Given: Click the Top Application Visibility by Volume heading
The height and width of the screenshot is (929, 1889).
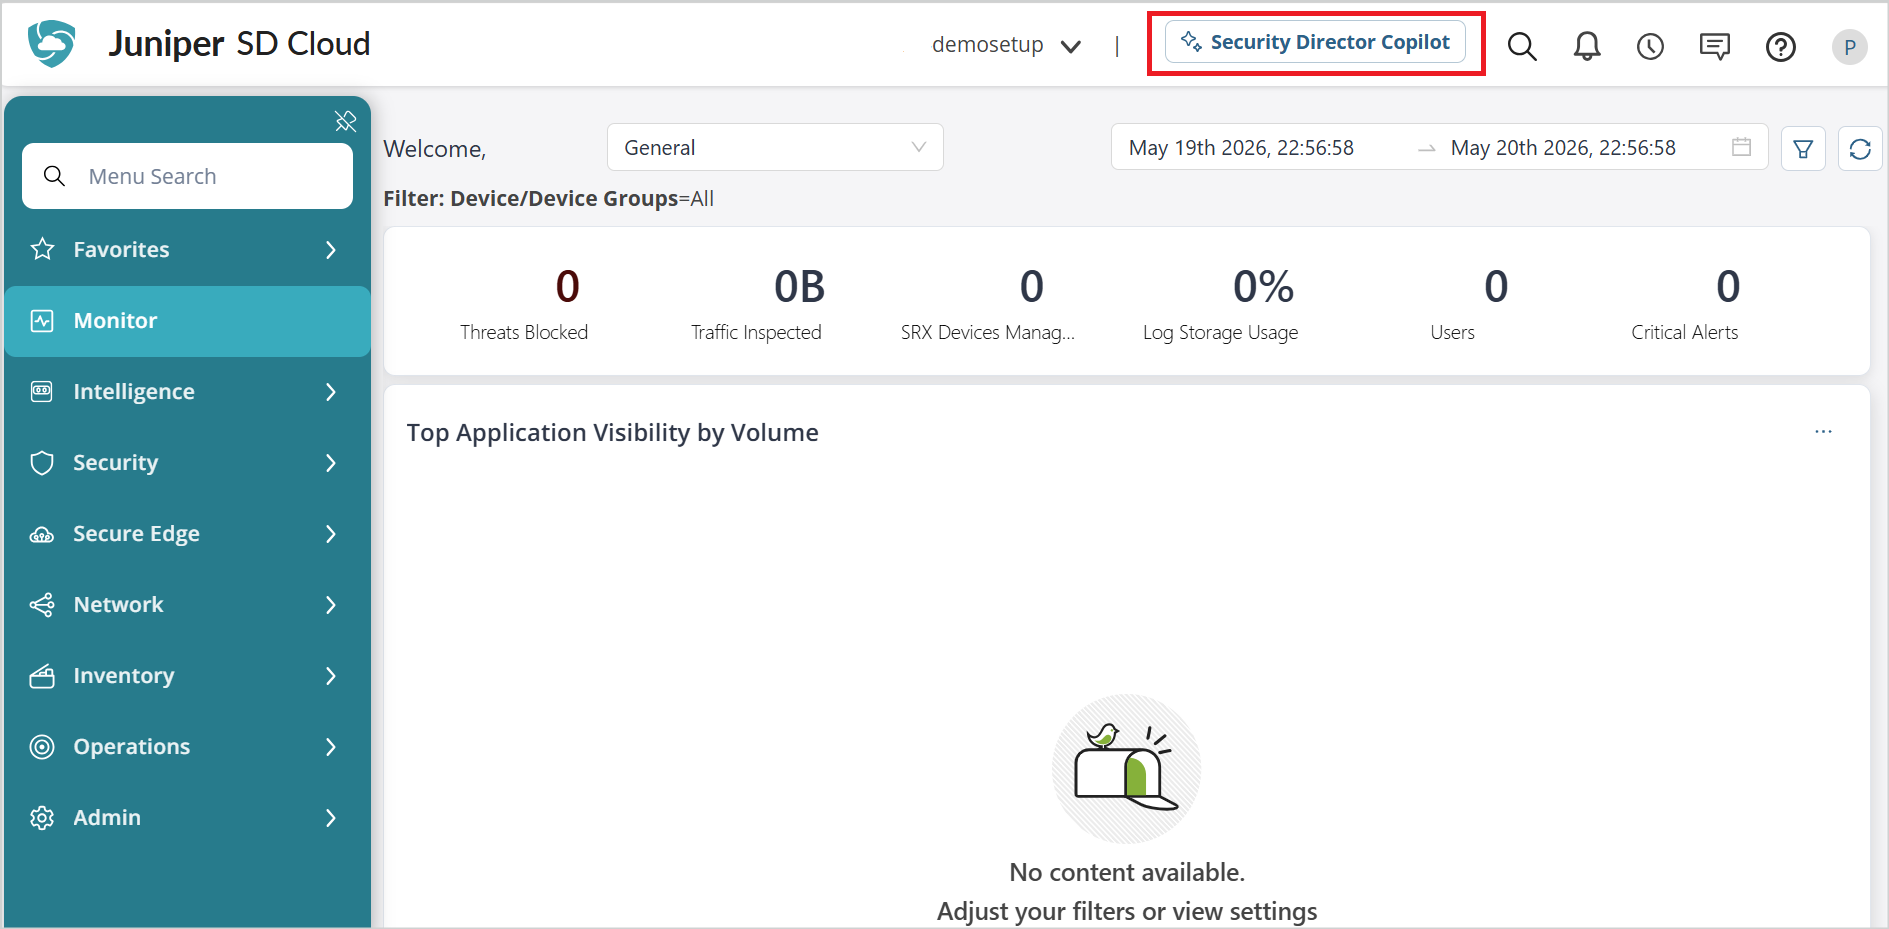Looking at the screenshot, I should pyautogui.click(x=612, y=433).
